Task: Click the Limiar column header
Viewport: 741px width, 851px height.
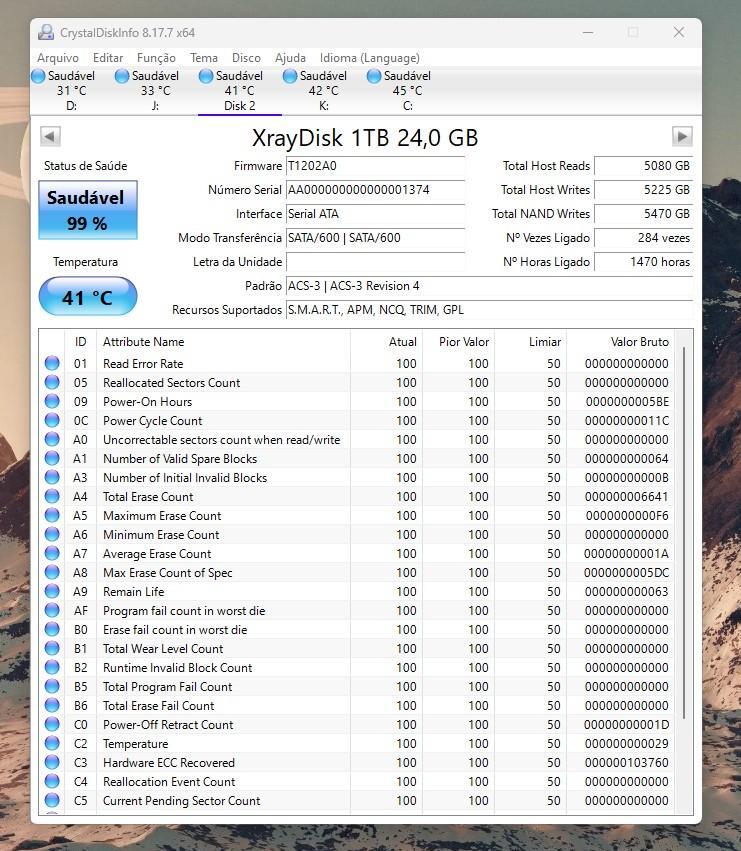Action: (x=530, y=342)
